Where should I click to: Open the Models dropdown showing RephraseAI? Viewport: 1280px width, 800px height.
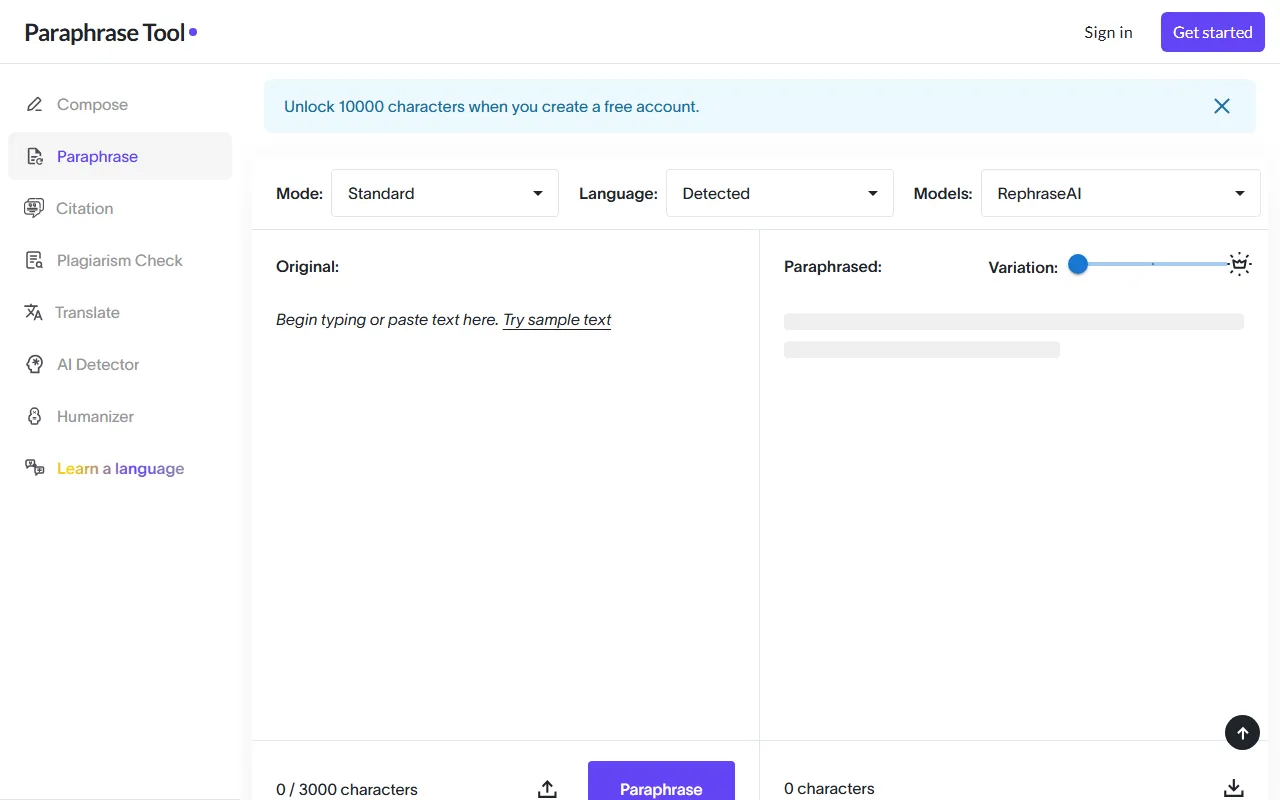(1119, 193)
